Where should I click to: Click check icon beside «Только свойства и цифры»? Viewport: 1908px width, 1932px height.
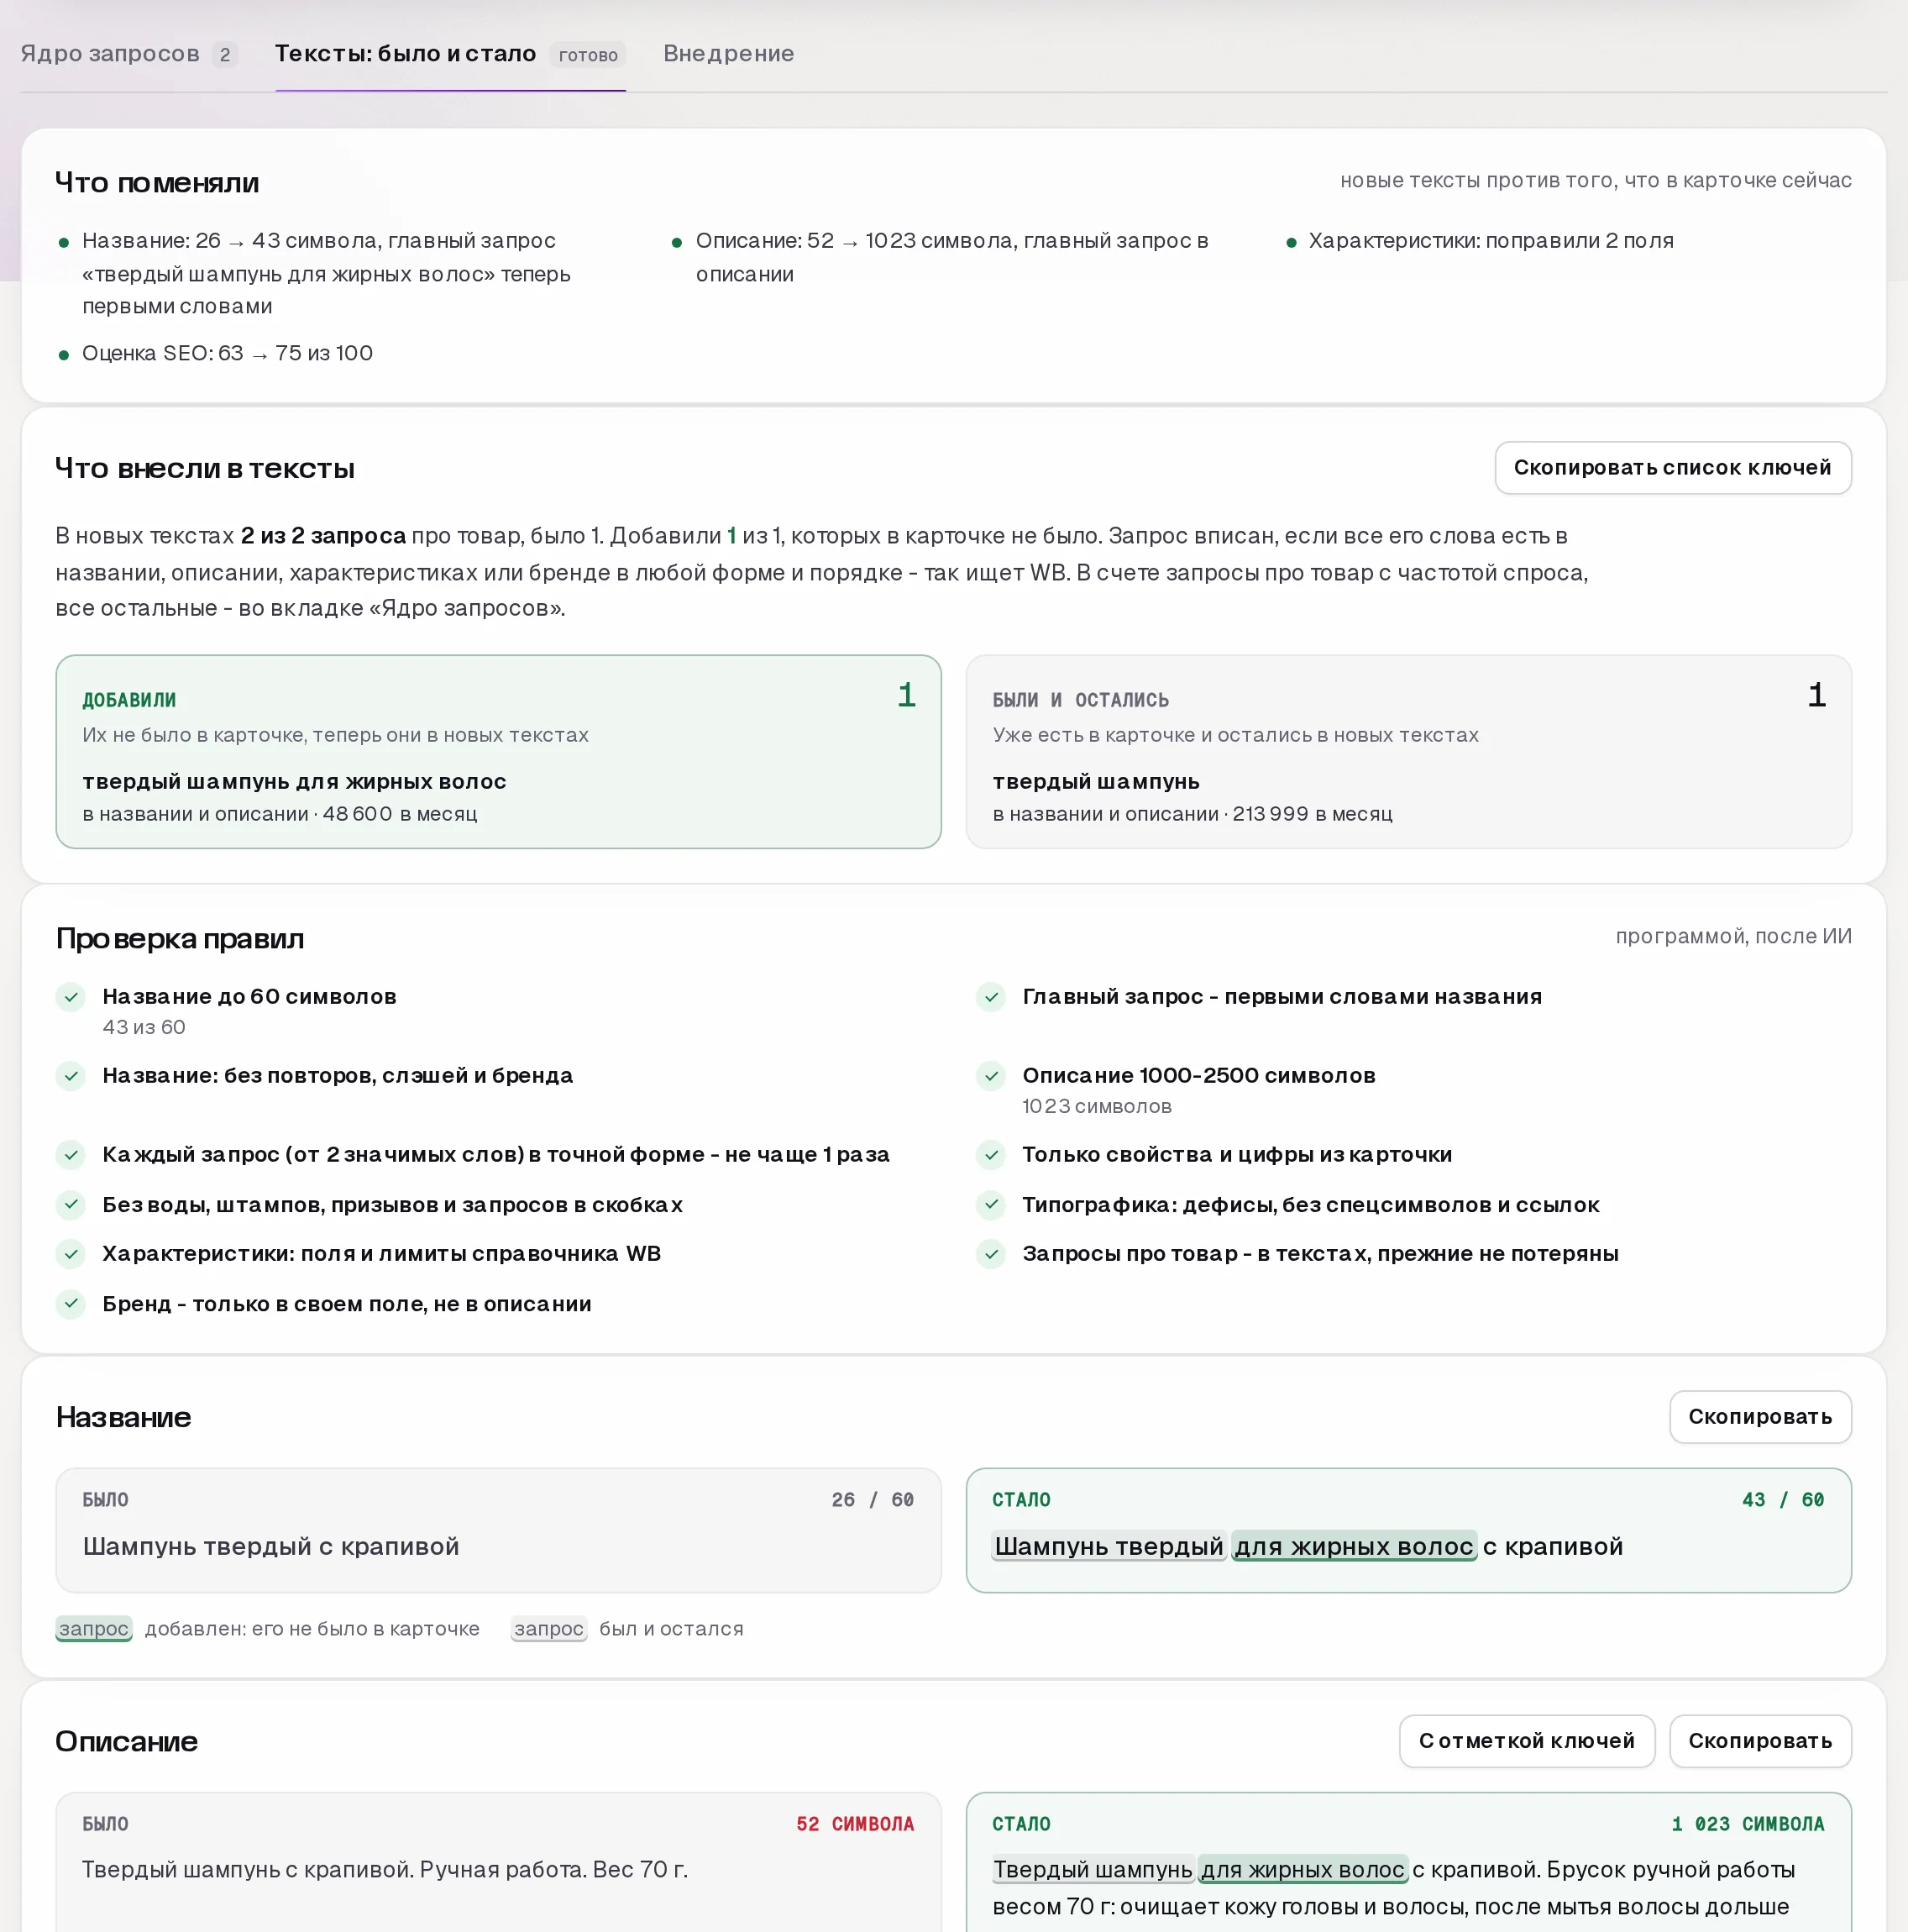991,1155
